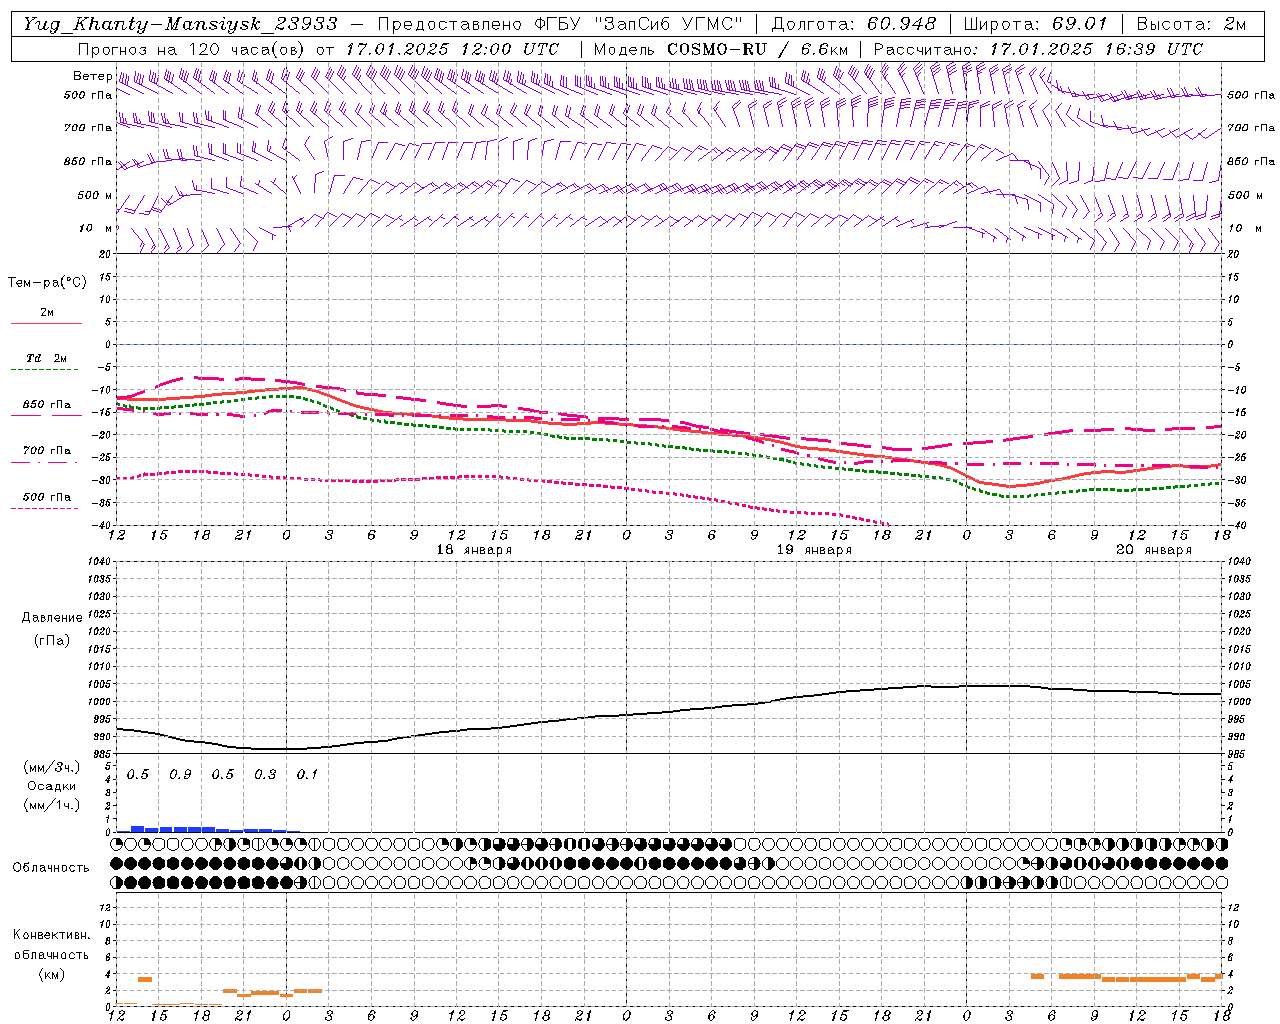The width and height of the screenshot is (1280, 1024).
Task: Click the Облачность cloud cover label
Action: tap(50, 867)
